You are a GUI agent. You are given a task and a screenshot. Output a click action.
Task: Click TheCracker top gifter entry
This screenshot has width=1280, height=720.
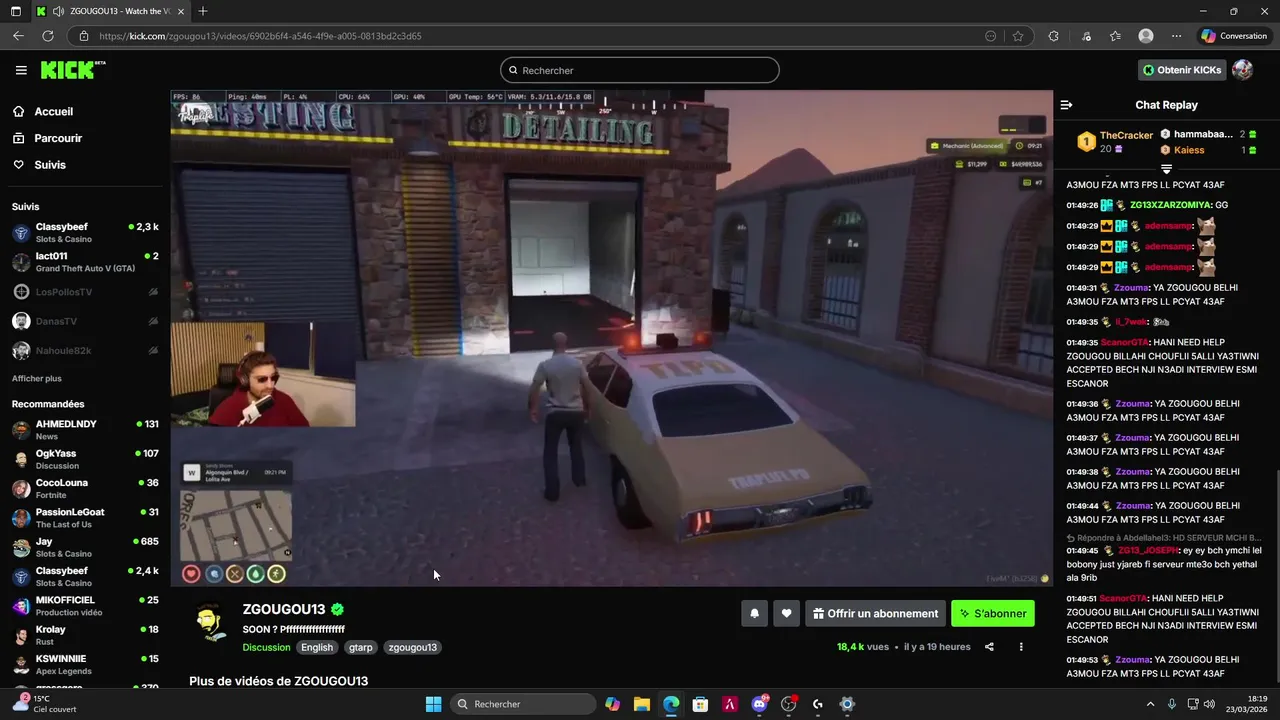tap(1116, 142)
